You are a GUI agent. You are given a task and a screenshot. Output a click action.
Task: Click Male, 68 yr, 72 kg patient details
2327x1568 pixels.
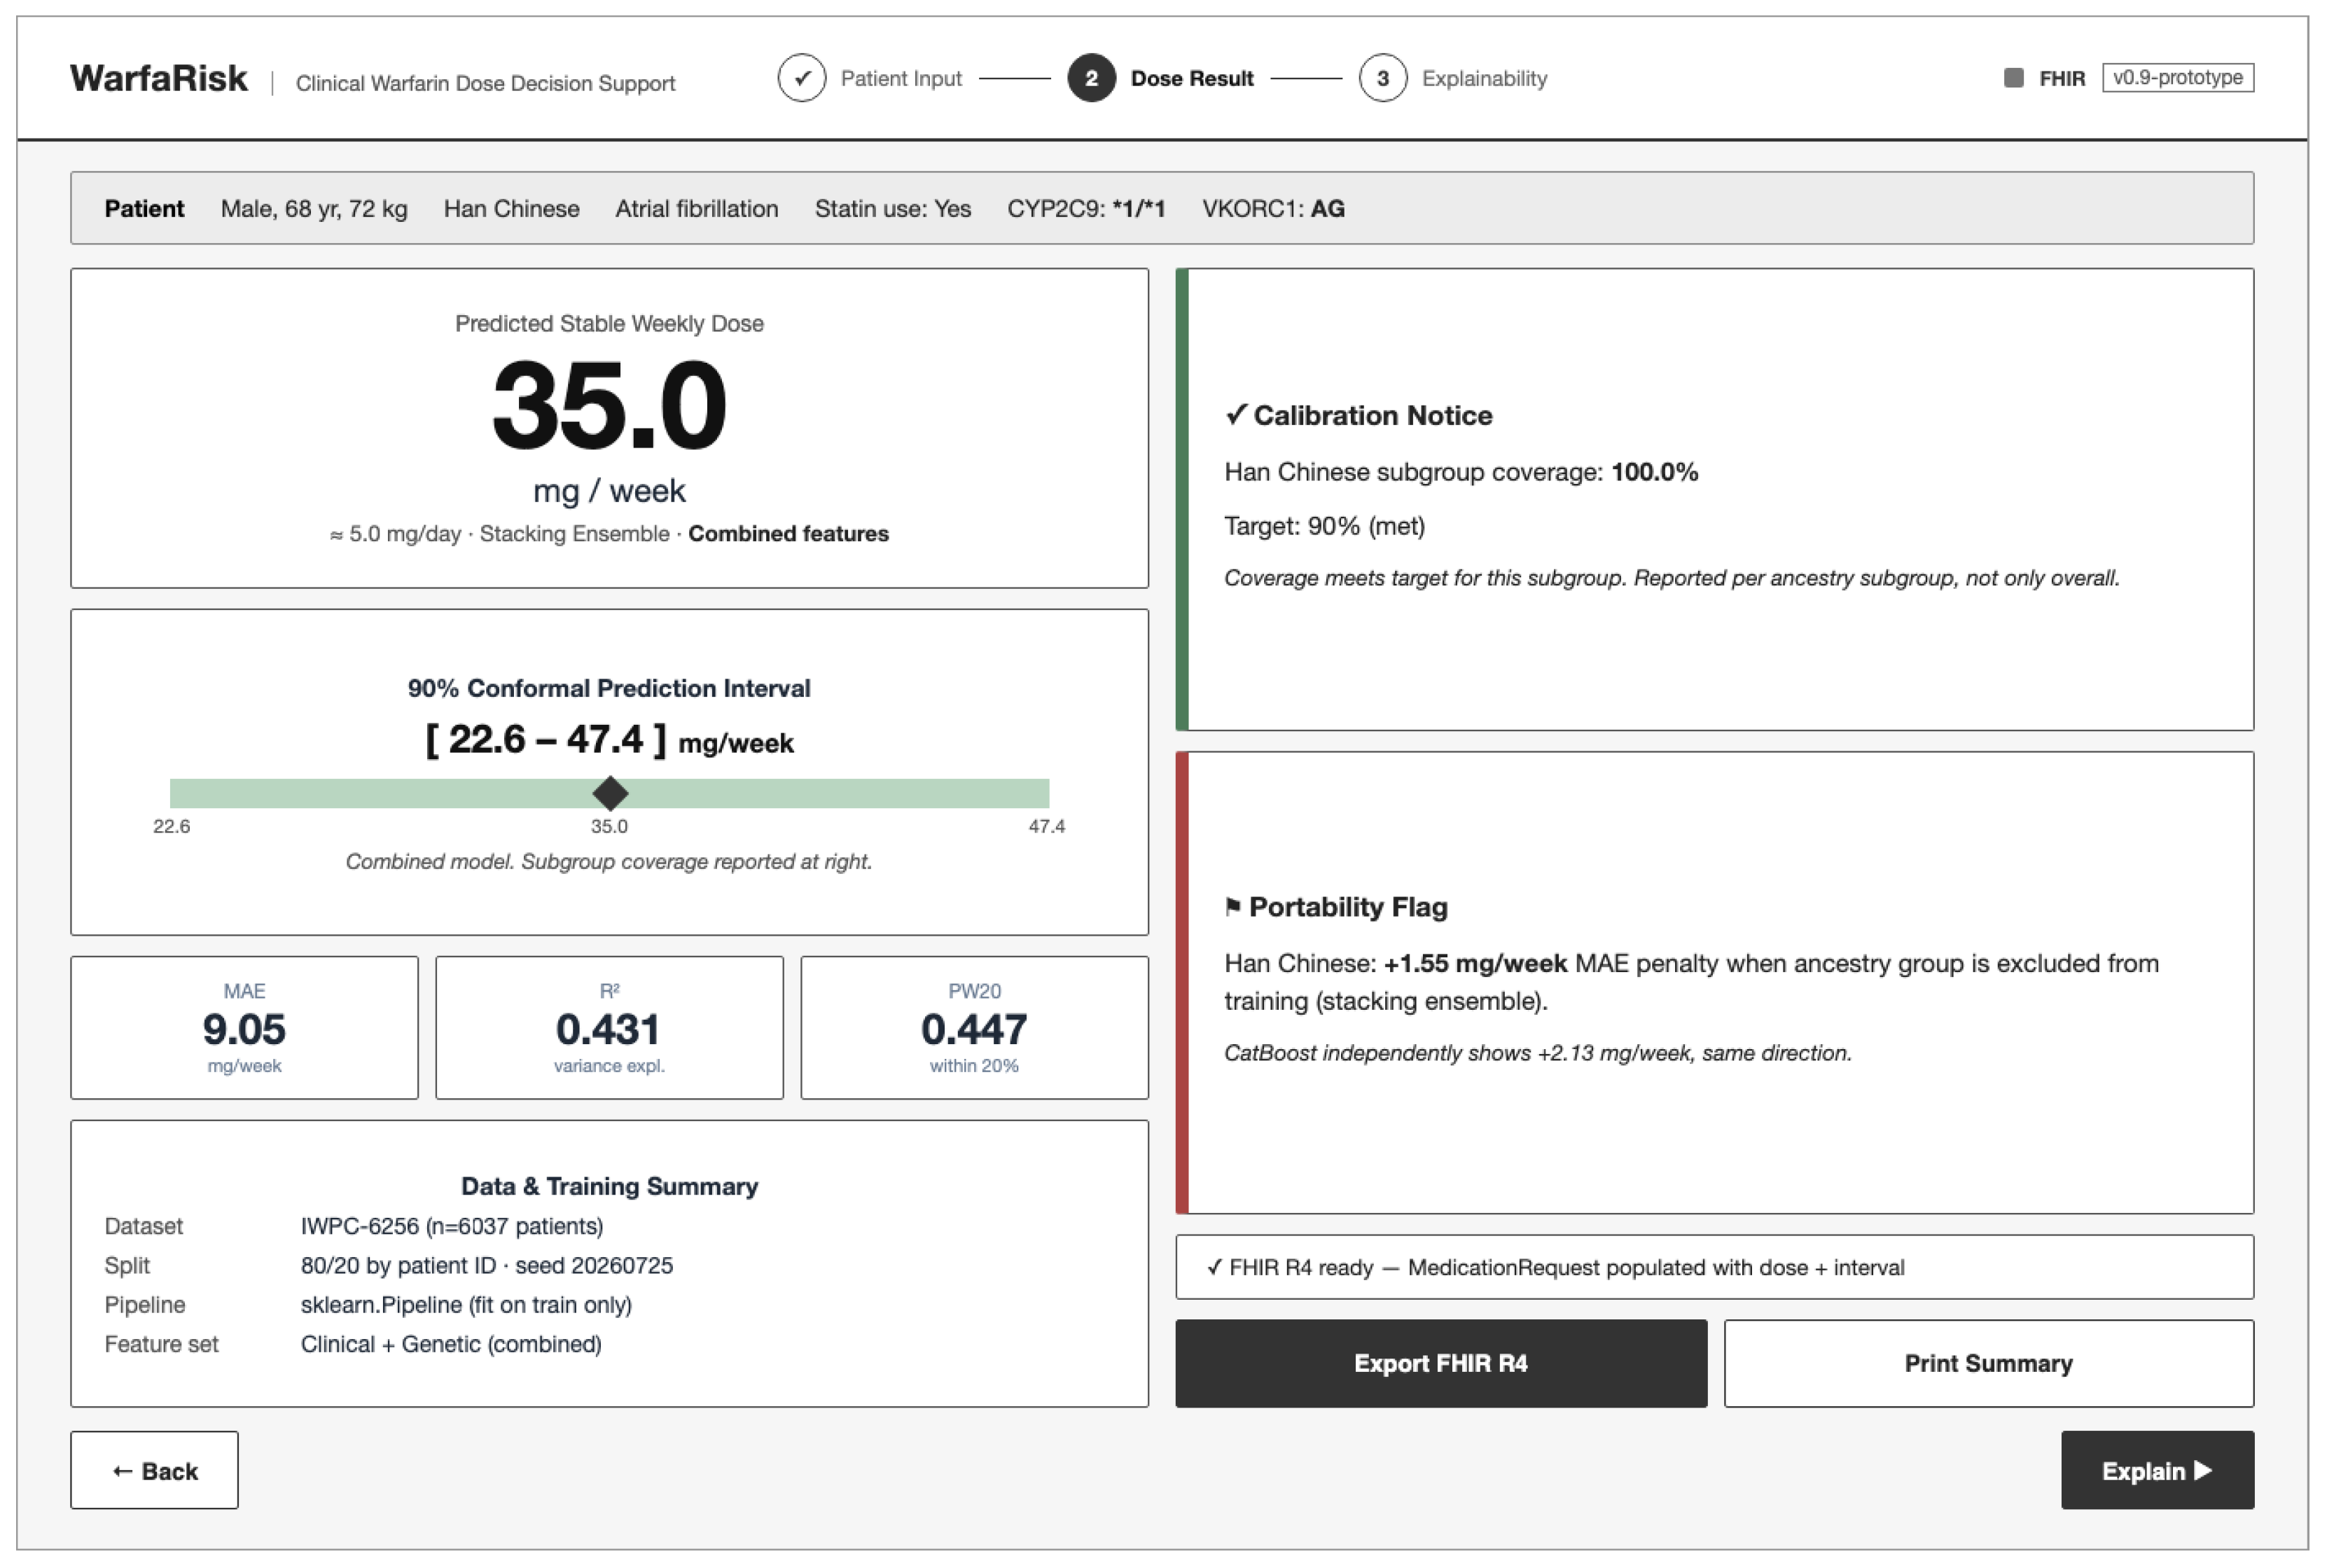point(314,208)
